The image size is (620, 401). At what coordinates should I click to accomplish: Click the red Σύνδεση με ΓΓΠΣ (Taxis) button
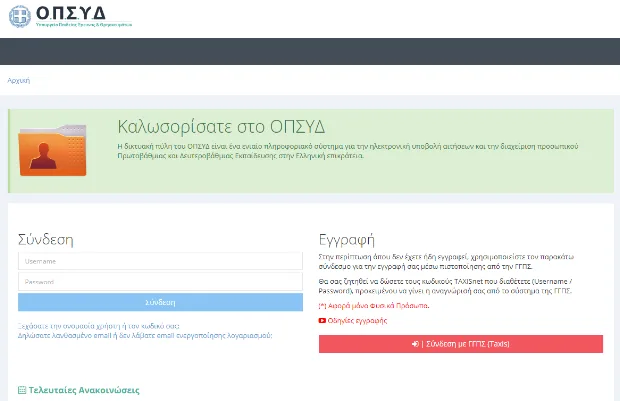point(461,344)
